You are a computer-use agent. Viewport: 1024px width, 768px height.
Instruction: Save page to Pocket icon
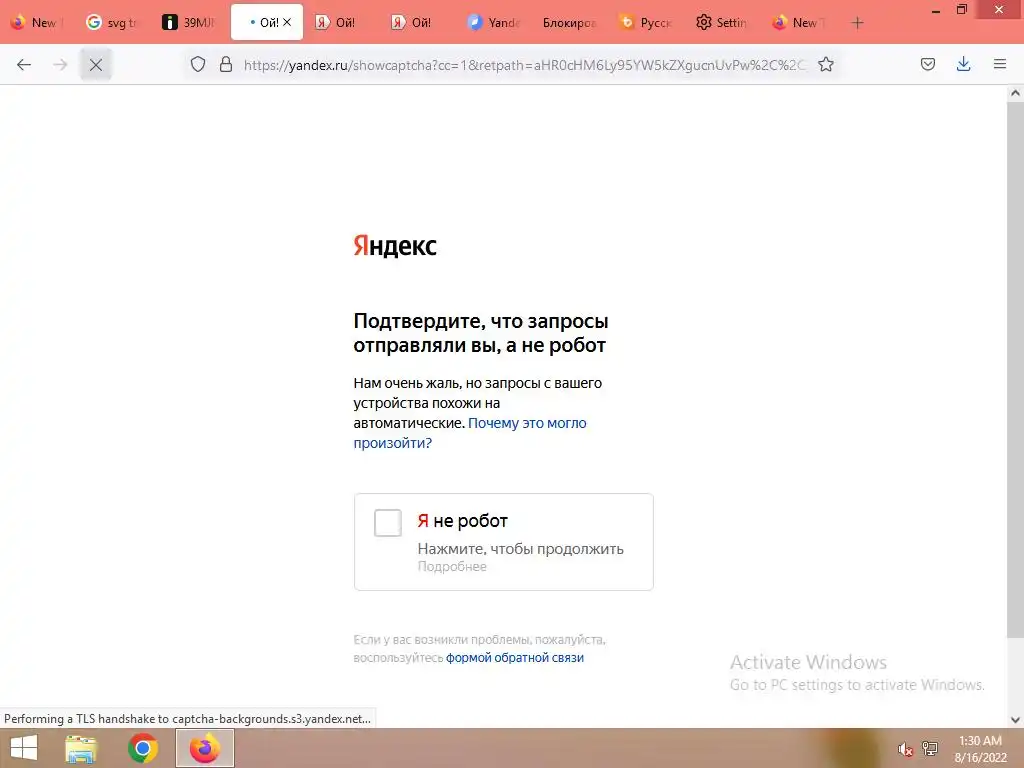(928, 65)
